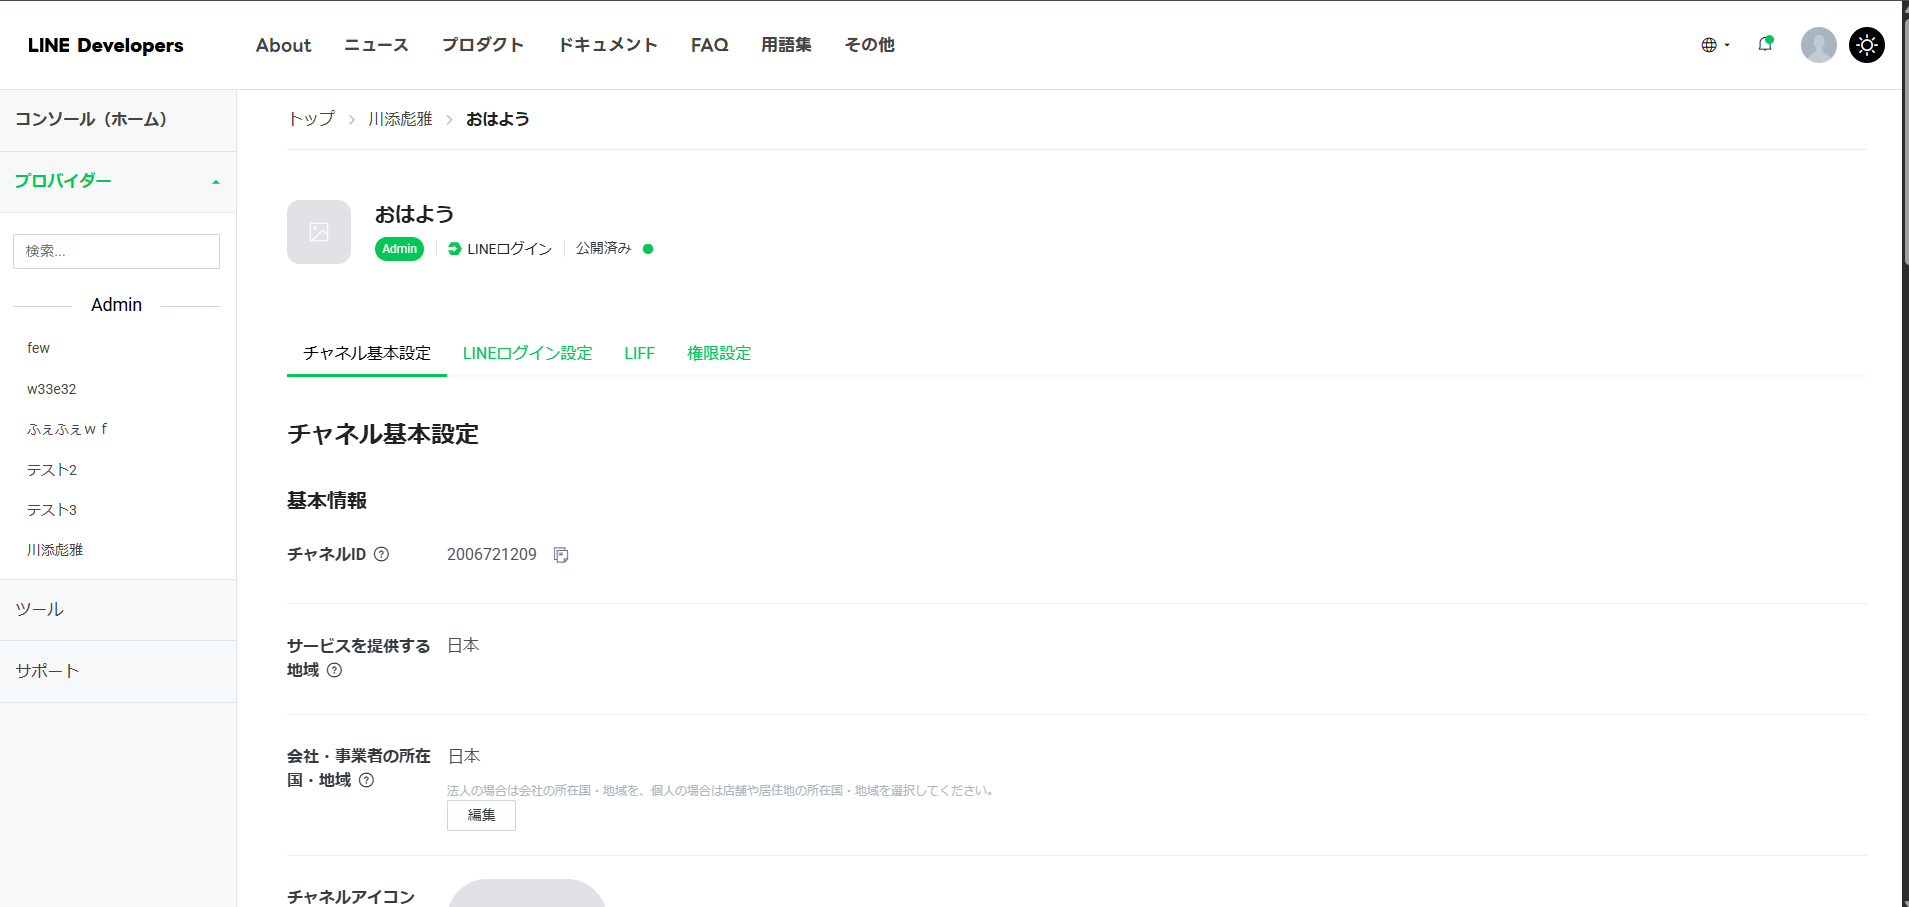Open the ニュース menu

[x=376, y=45]
